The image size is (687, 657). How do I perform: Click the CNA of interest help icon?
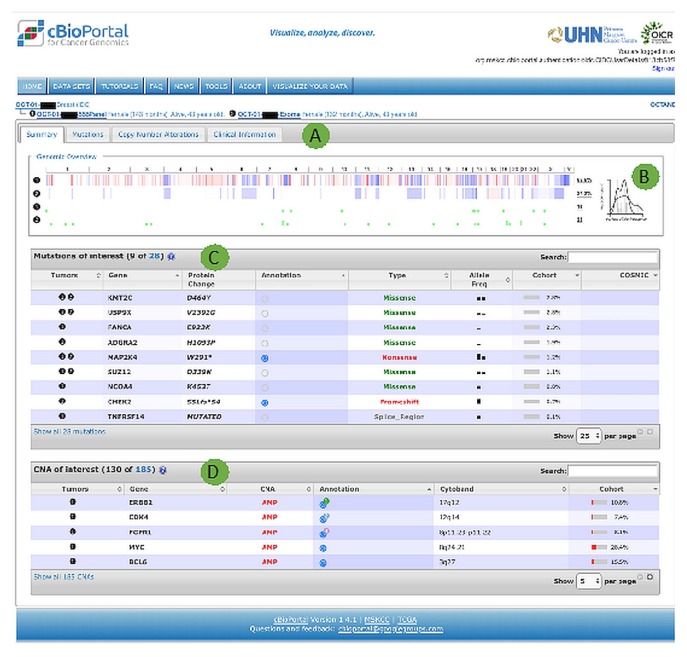click(163, 469)
